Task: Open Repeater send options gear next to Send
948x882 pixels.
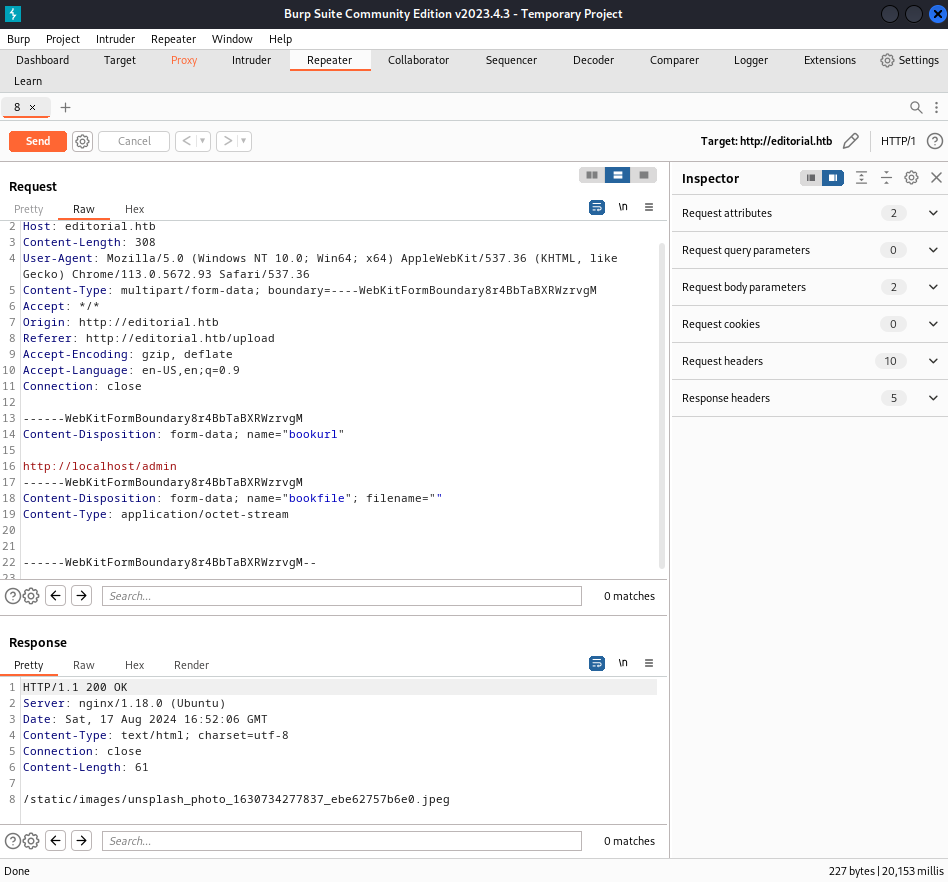Action: (x=82, y=141)
